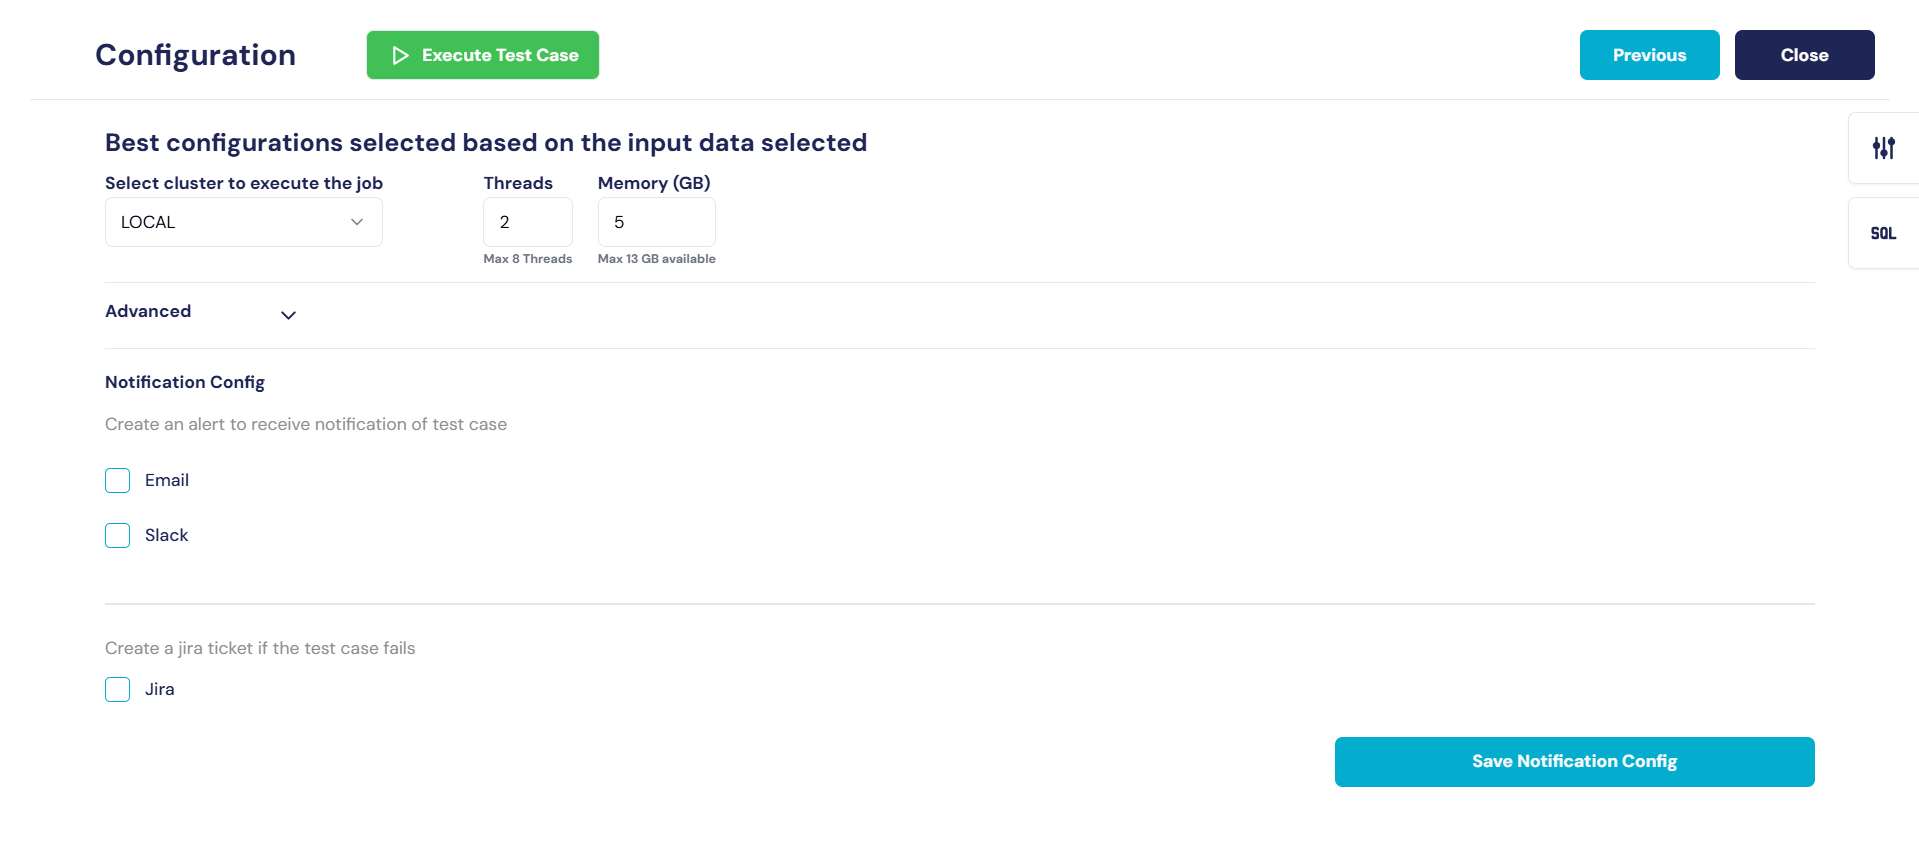Click into the Memory (GB) field
Screen dimensions: 1919x864
[x=656, y=222]
